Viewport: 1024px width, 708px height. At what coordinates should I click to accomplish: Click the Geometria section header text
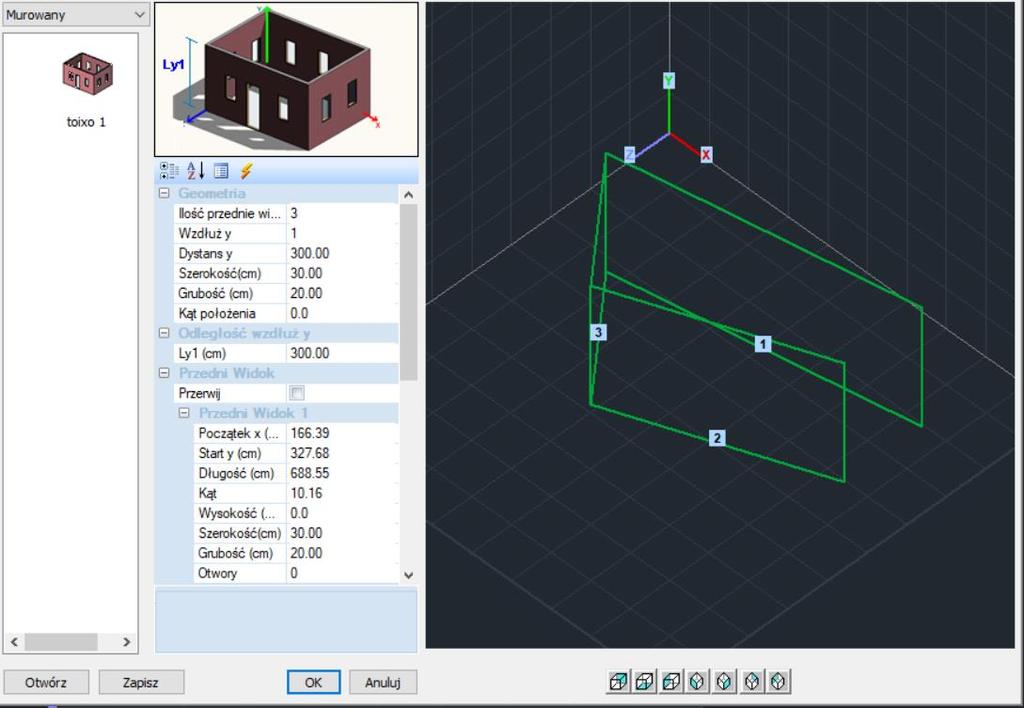tap(212, 193)
